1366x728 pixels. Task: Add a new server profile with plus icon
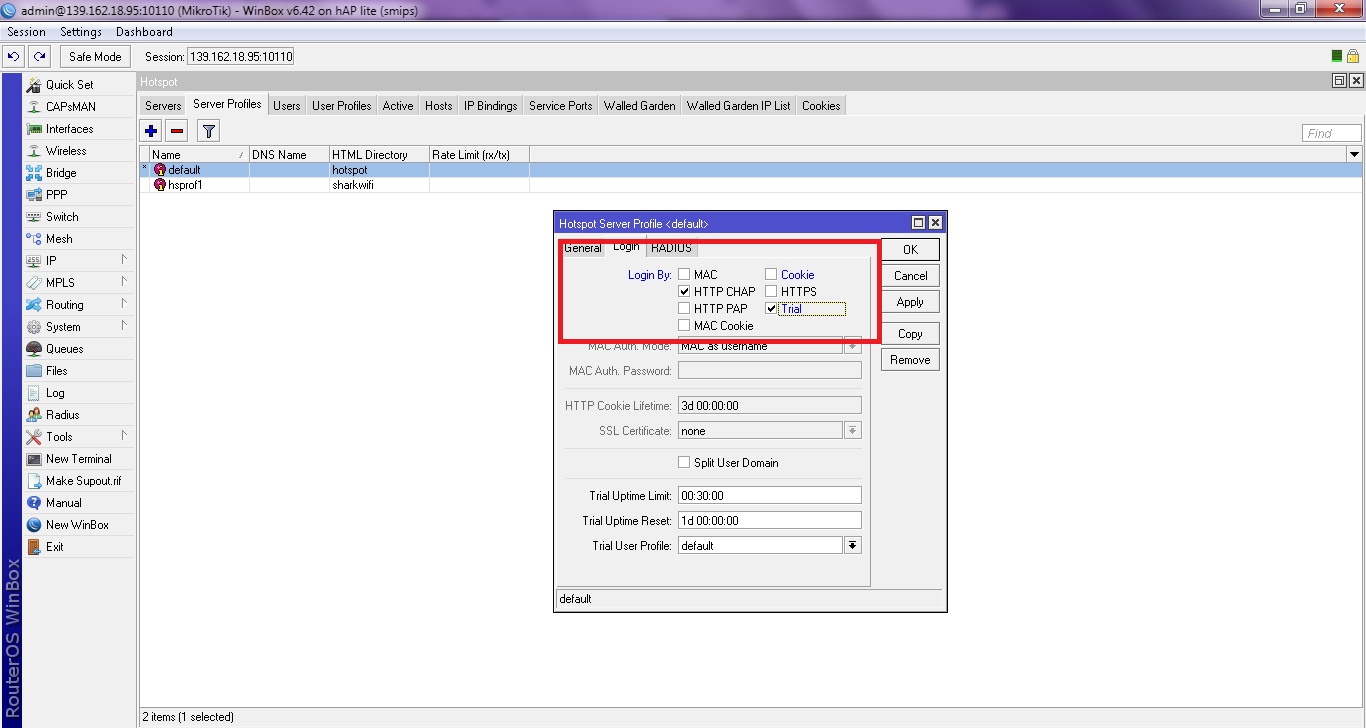pyautogui.click(x=151, y=131)
